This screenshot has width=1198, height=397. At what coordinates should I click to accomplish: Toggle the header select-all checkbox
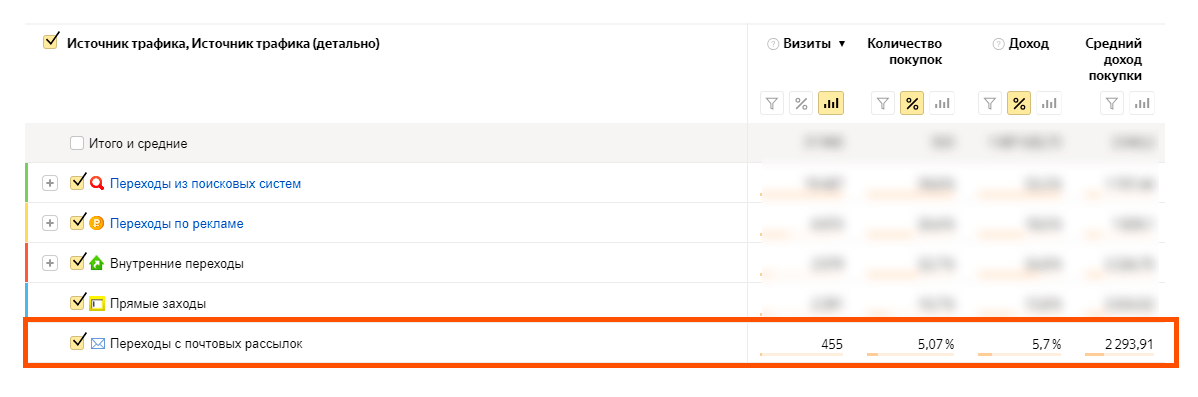point(50,41)
